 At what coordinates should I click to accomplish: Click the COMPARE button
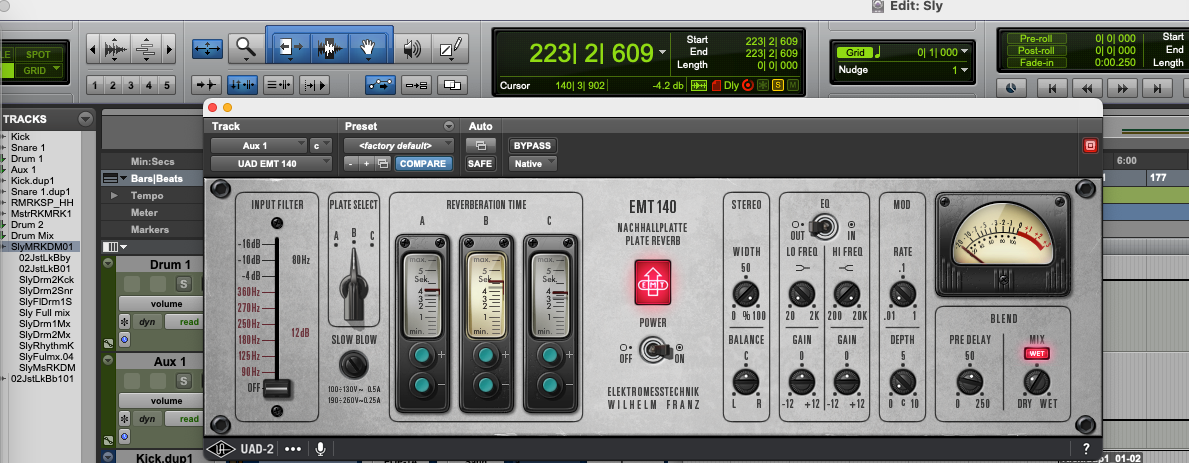click(422, 163)
